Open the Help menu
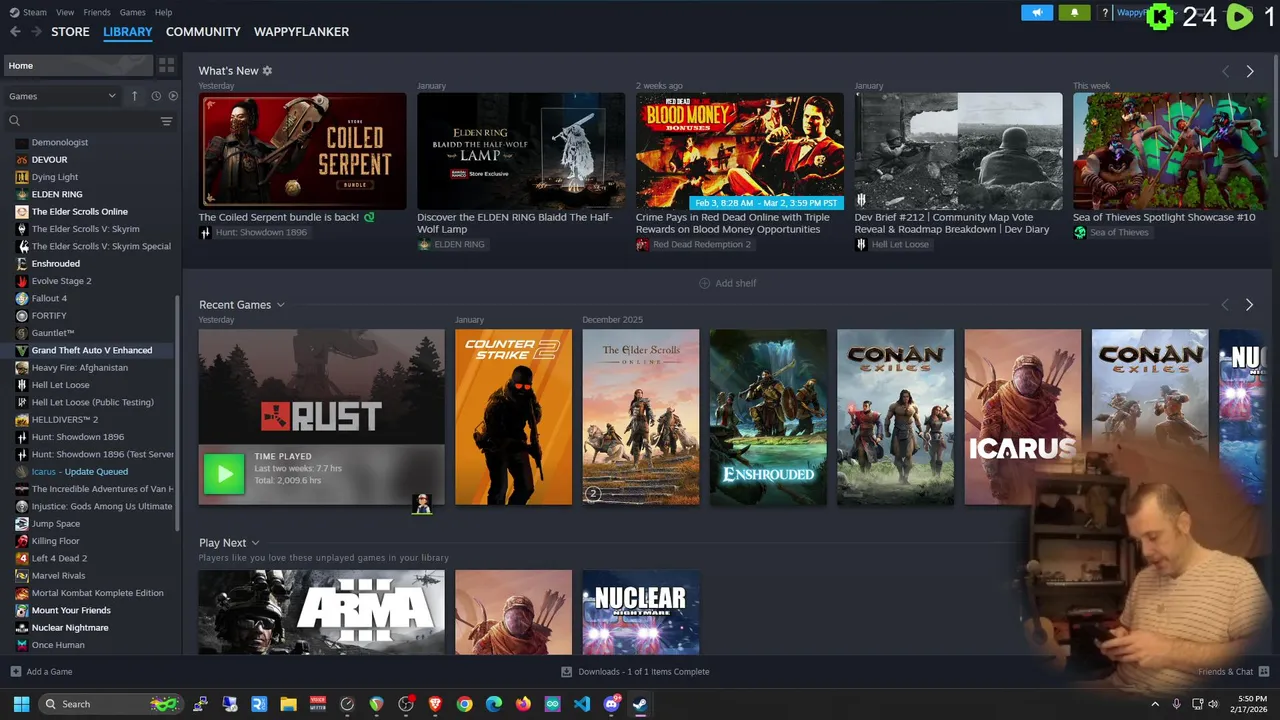This screenshot has height=720, width=1280. coord(163,12)
